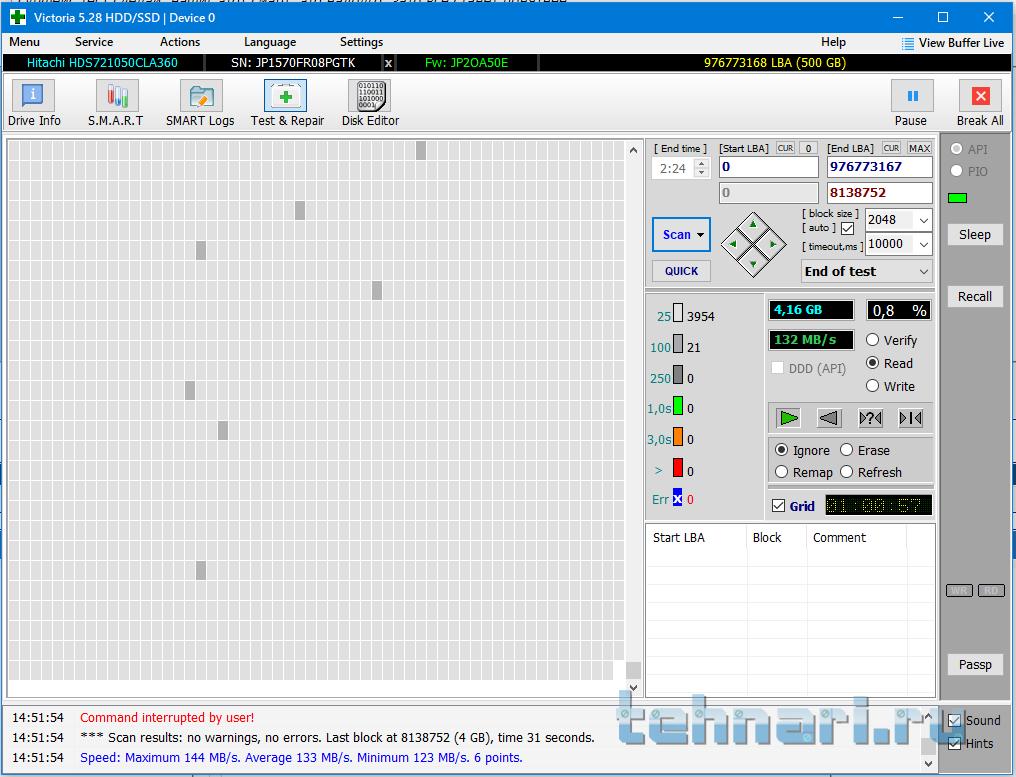The height and width of the screenshot is (777, 1016).
Task: Toggle the Grid checkbox
Action: coord(779,506)
